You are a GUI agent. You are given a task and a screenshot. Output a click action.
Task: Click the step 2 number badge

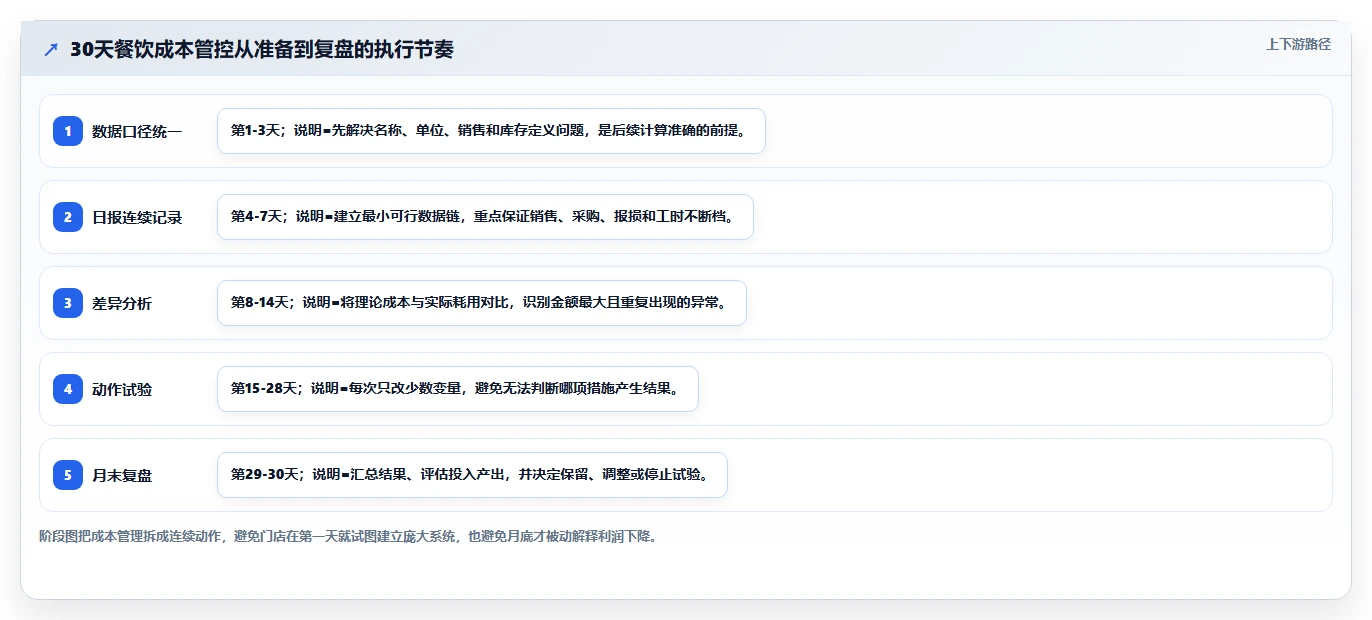tap(68, 217)
